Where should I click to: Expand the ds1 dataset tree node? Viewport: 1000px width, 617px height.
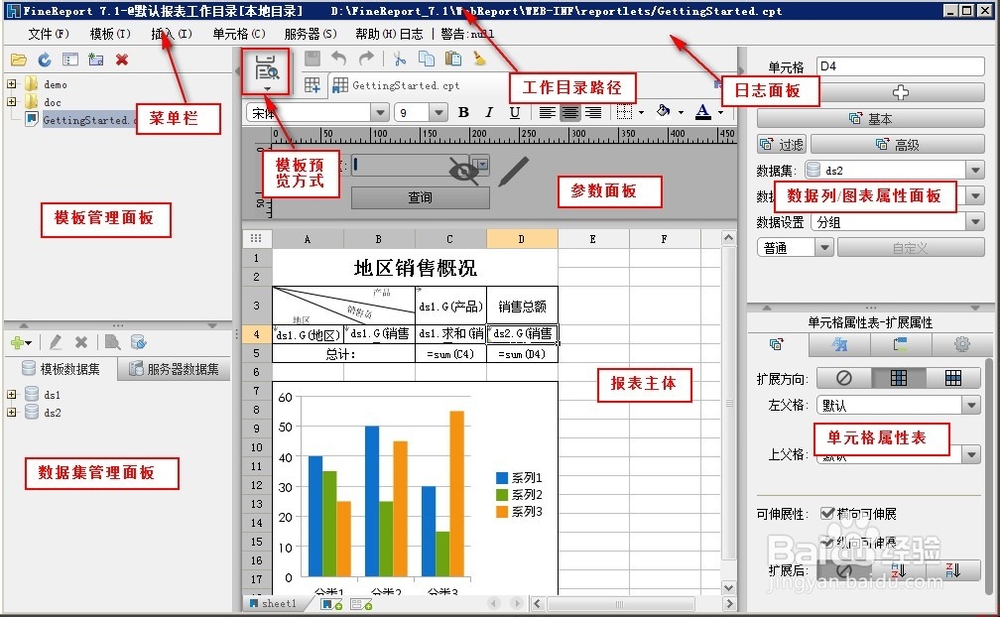pos(10,394)
